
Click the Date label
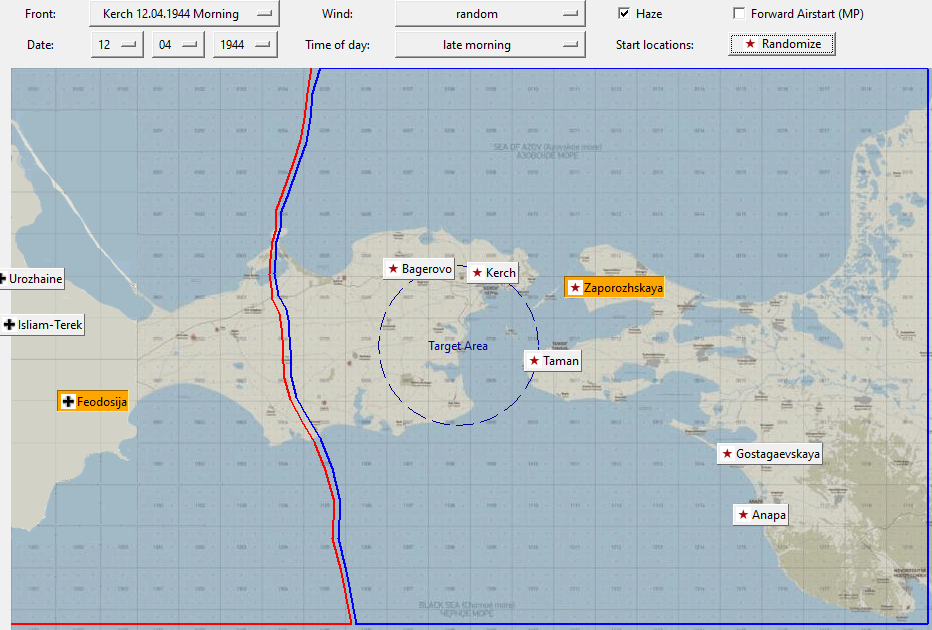(40, 45)
